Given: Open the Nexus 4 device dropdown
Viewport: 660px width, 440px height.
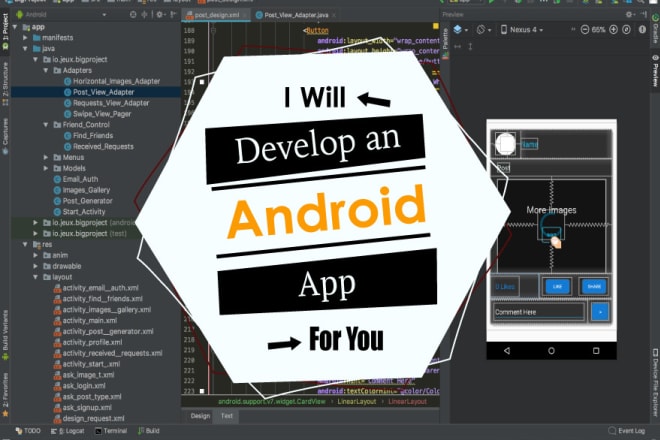Looking at the screenshot, I should (522, 30).
